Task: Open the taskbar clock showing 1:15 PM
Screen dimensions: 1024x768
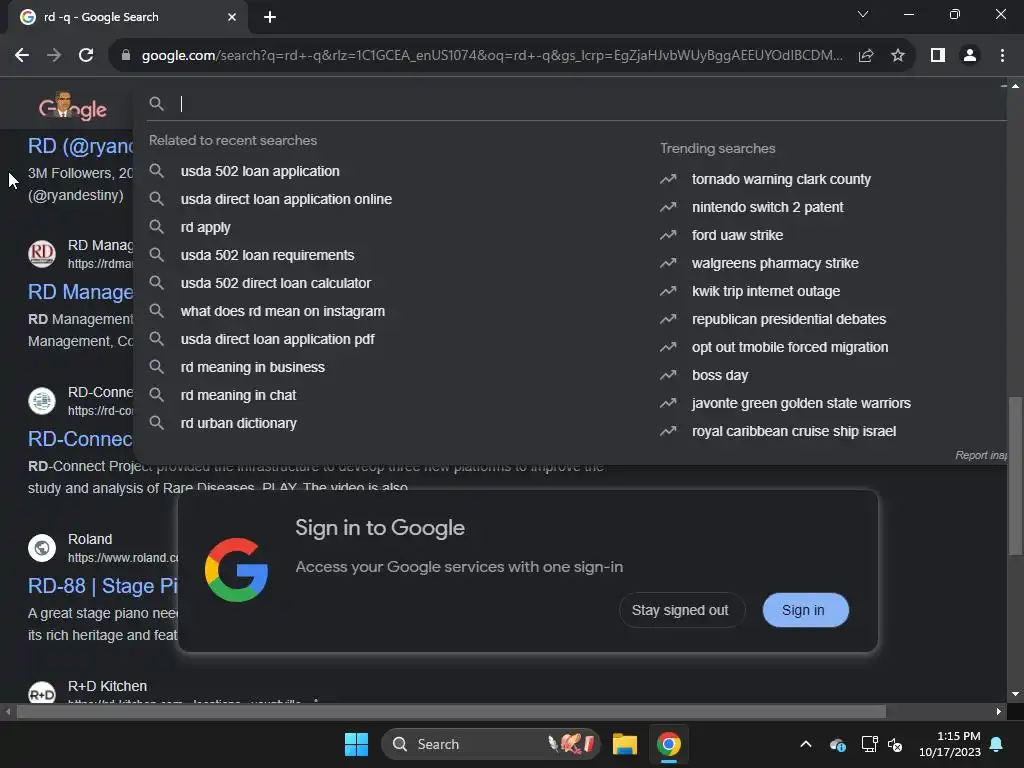Action: point(950,744)
